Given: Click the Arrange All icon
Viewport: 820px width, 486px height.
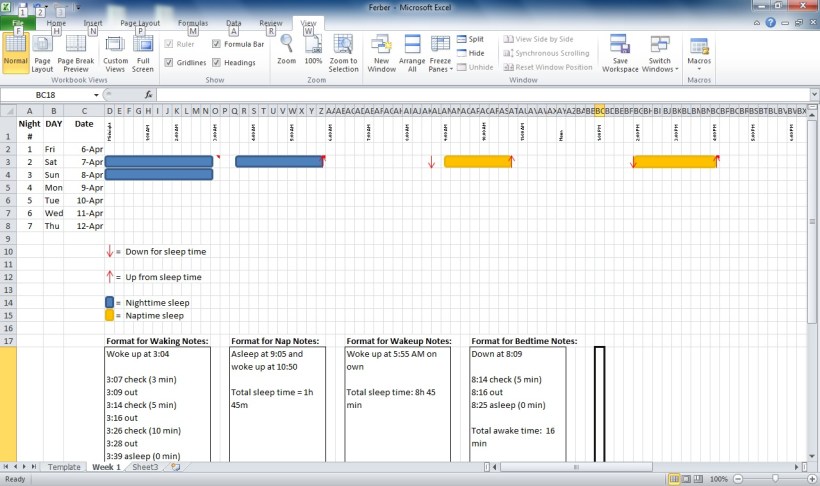Looking at the screenshot, I should pyautogui.click(x=411, y=51).
